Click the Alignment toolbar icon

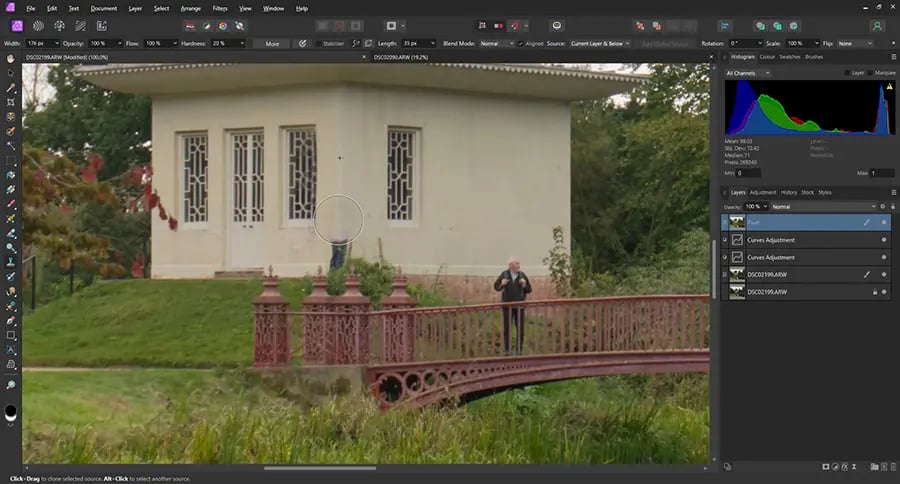click(724, 26)
